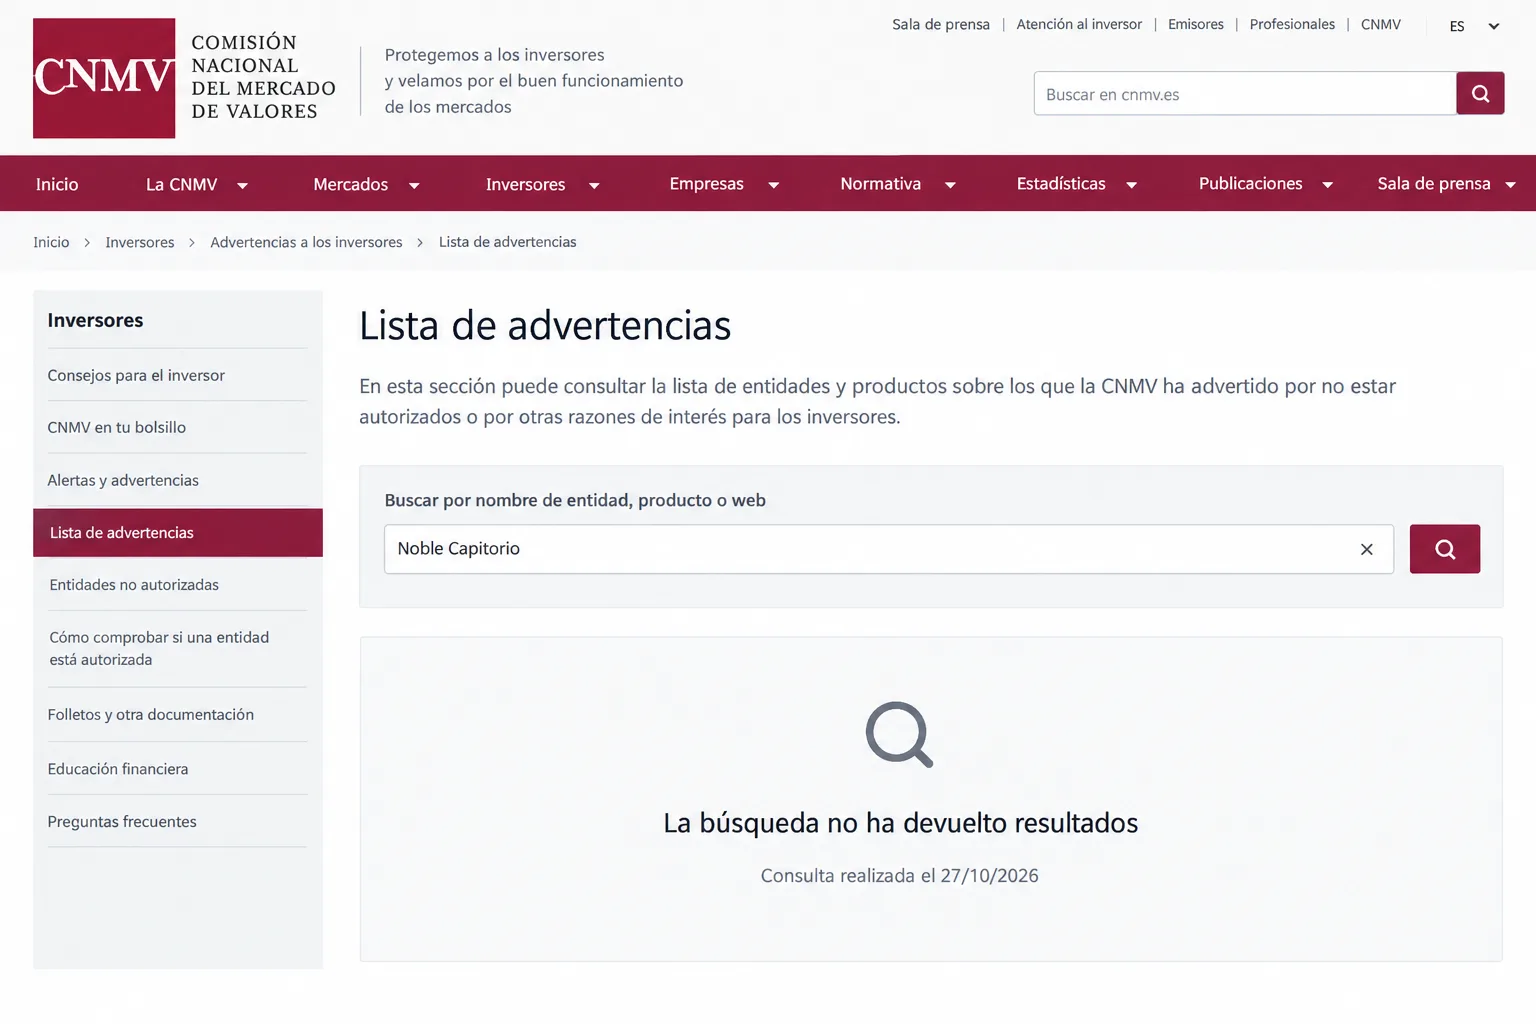Expand the Empresas menu arrow
The width and height of the screenshot is (1536, 1024).
[773, 185]
